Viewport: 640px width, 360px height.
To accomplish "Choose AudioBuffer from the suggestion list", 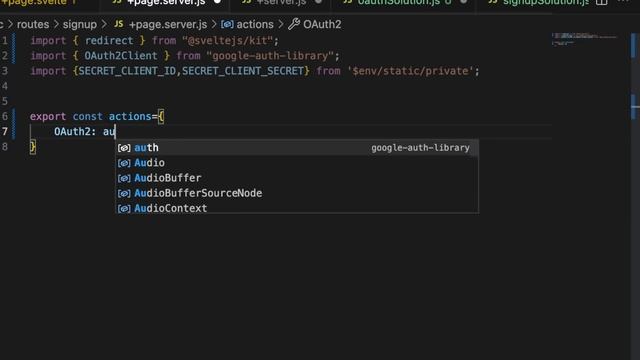I will pyautogui.click(x=297, y=178).
